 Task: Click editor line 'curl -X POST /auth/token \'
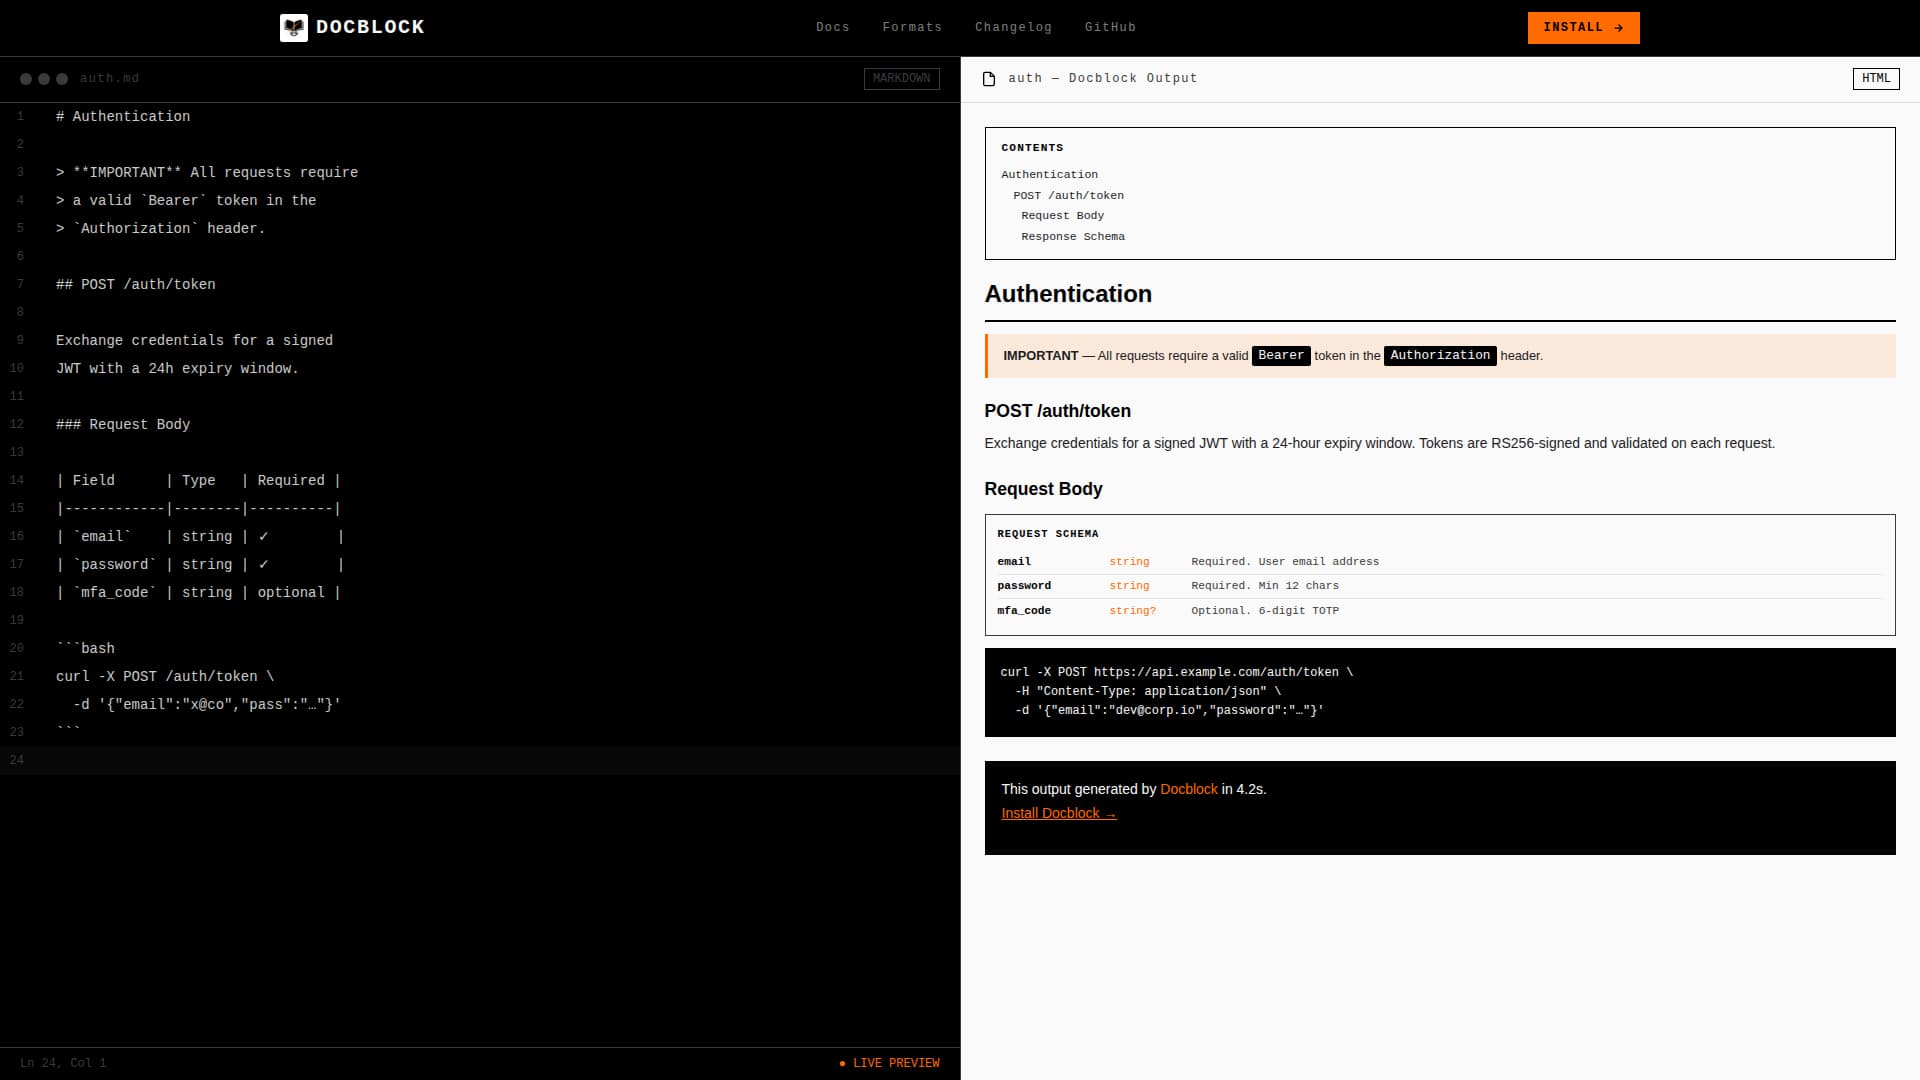coord(165,676)
